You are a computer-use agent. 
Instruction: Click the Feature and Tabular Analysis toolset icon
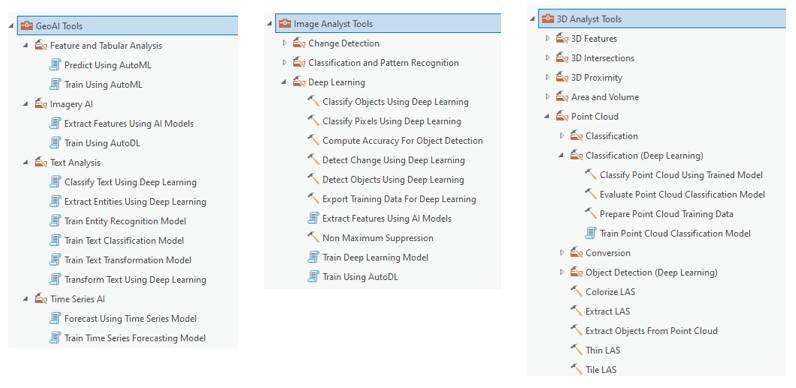(41, 46)
